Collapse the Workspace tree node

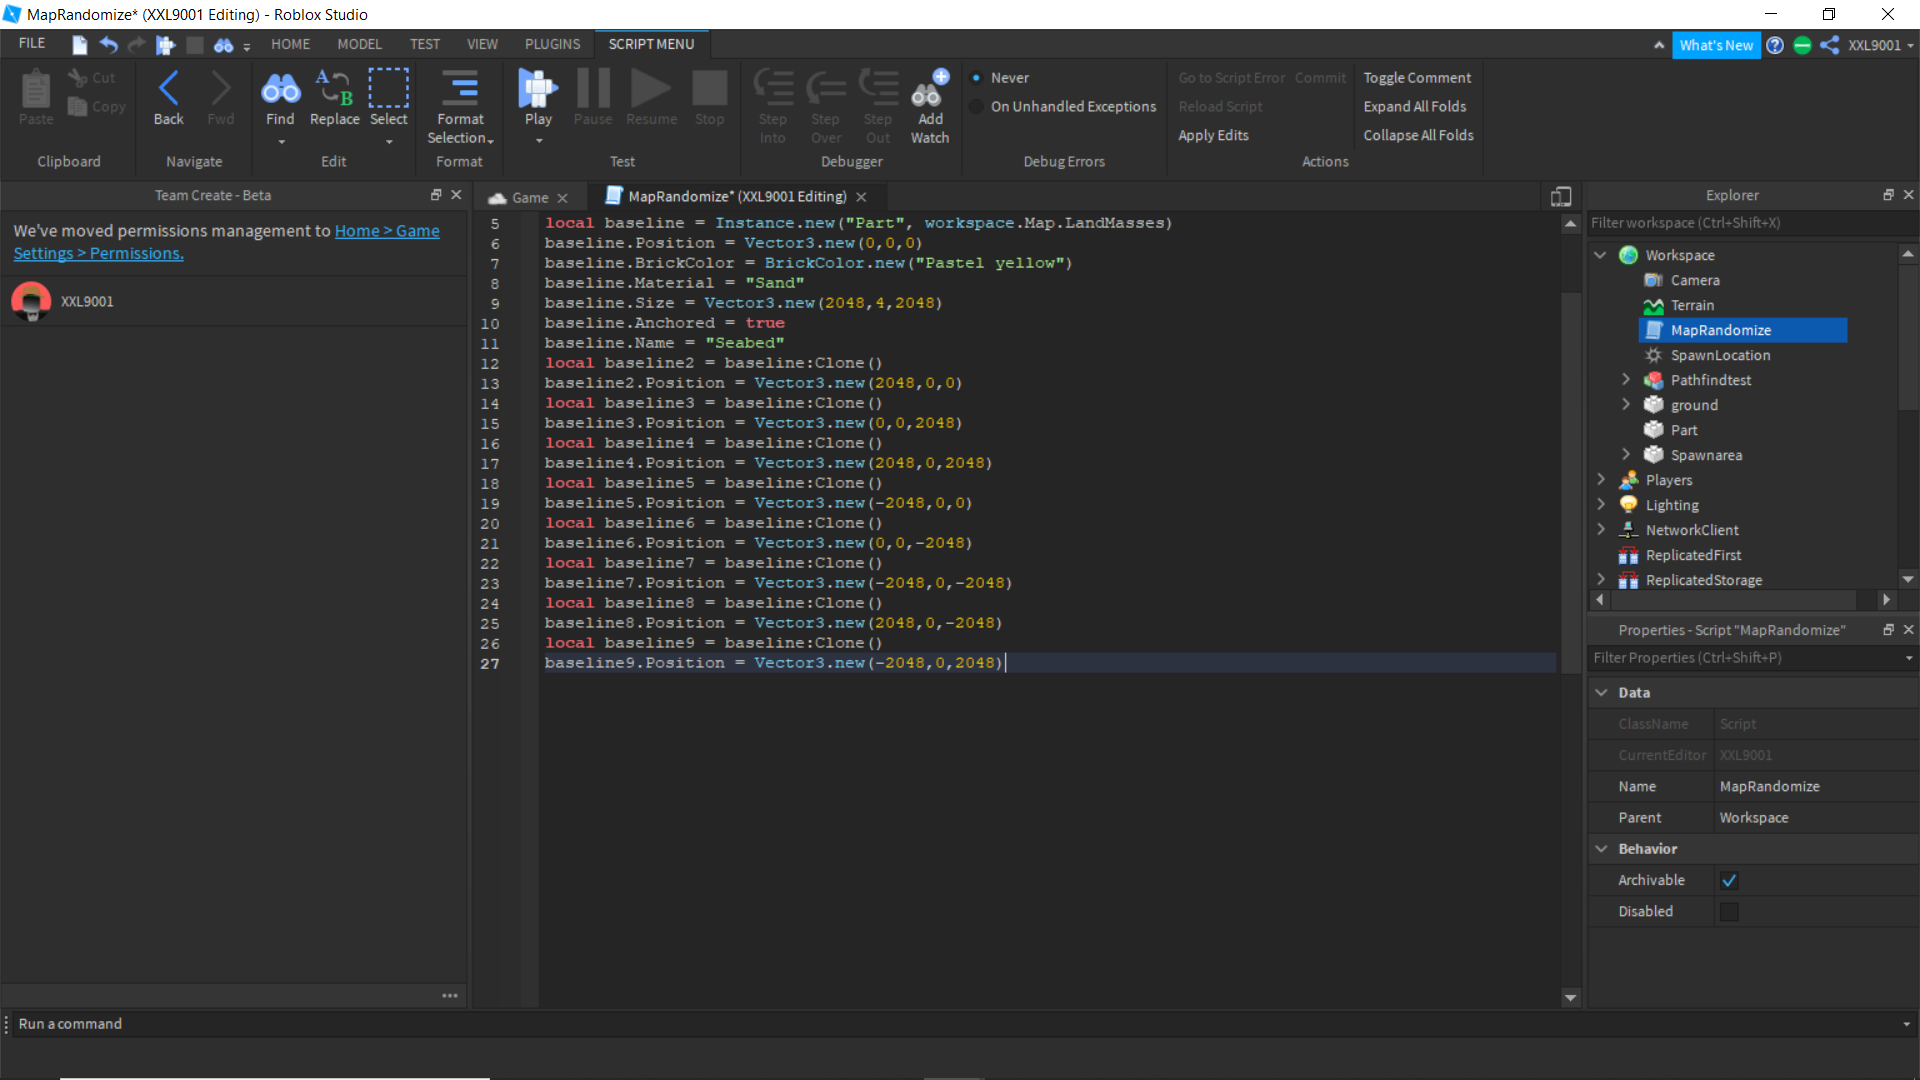pyautogui.click(x=1600, y=255)
